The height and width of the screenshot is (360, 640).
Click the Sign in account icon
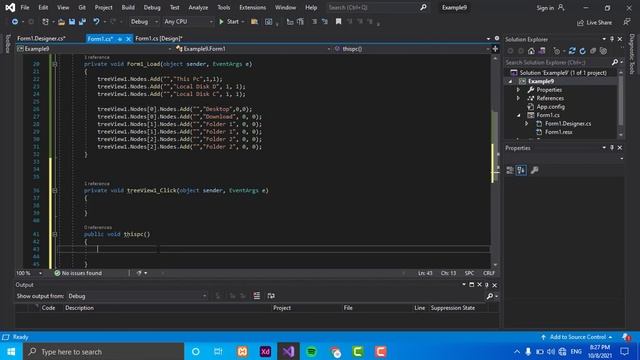coord(562,7)
